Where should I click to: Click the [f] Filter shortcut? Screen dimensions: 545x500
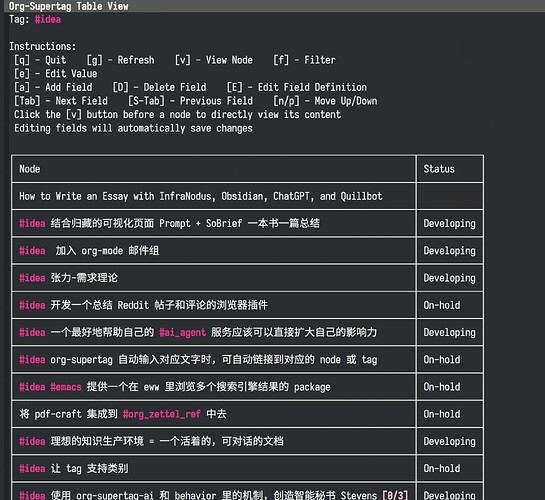pyautogui.click(x=304, y=60)
